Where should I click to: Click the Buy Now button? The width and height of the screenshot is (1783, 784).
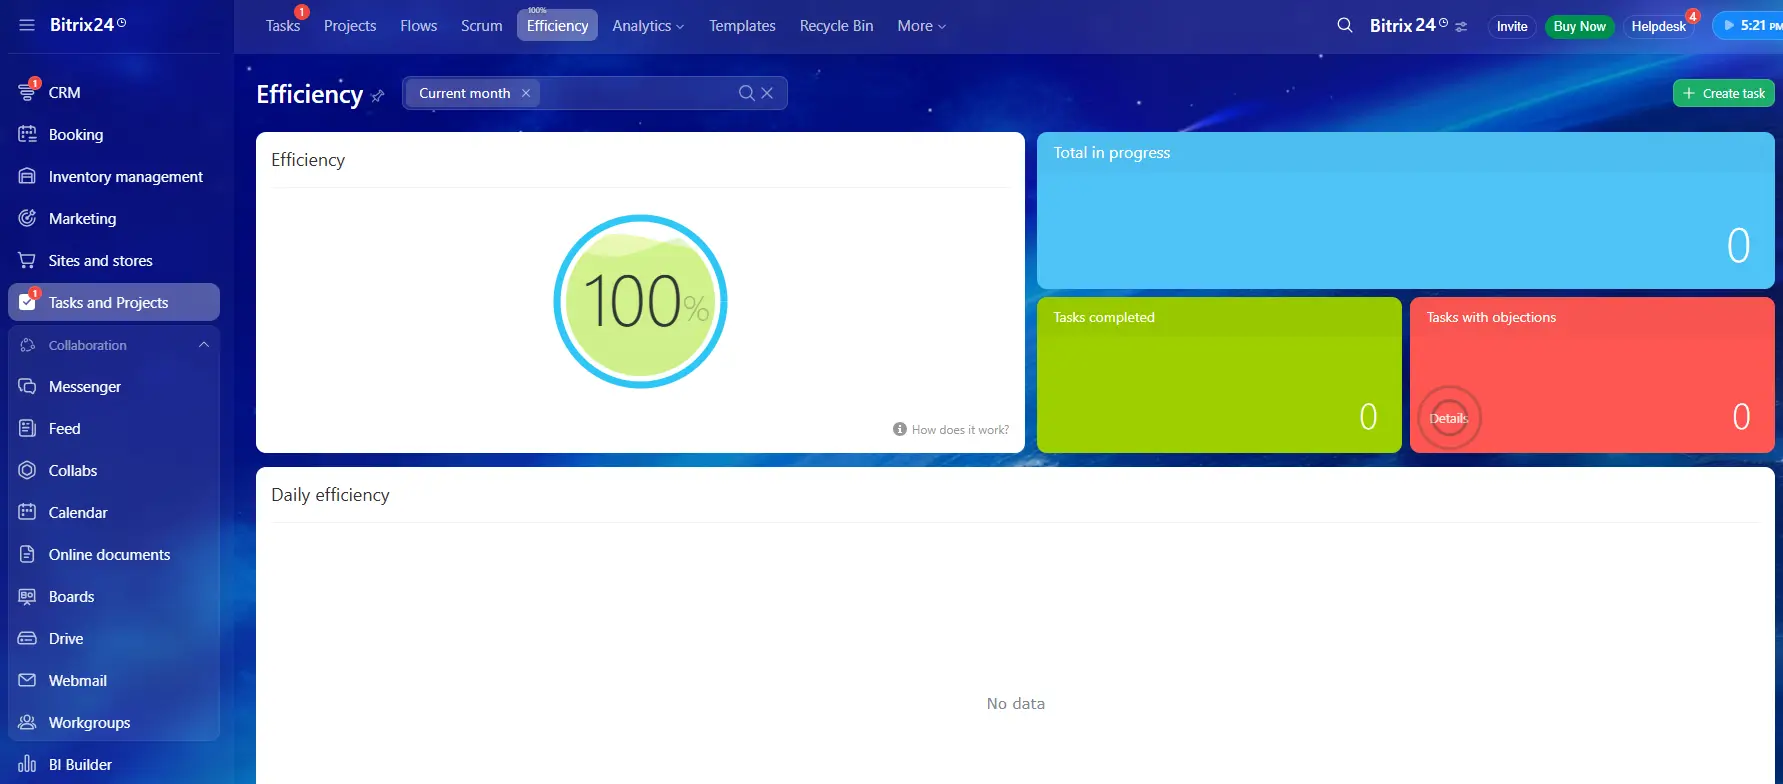coord(1579,26)
